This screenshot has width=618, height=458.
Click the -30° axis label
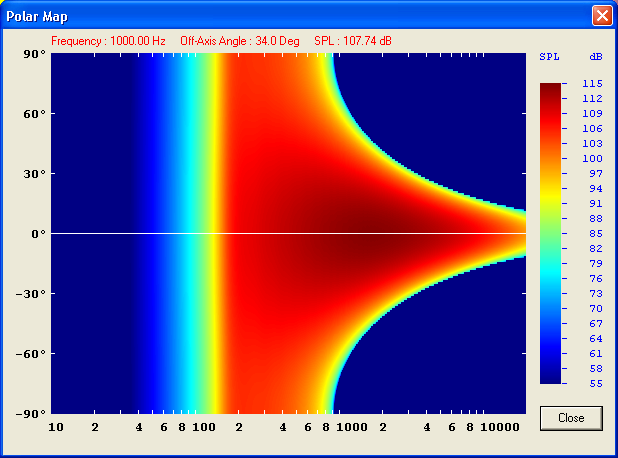(31, 294)
